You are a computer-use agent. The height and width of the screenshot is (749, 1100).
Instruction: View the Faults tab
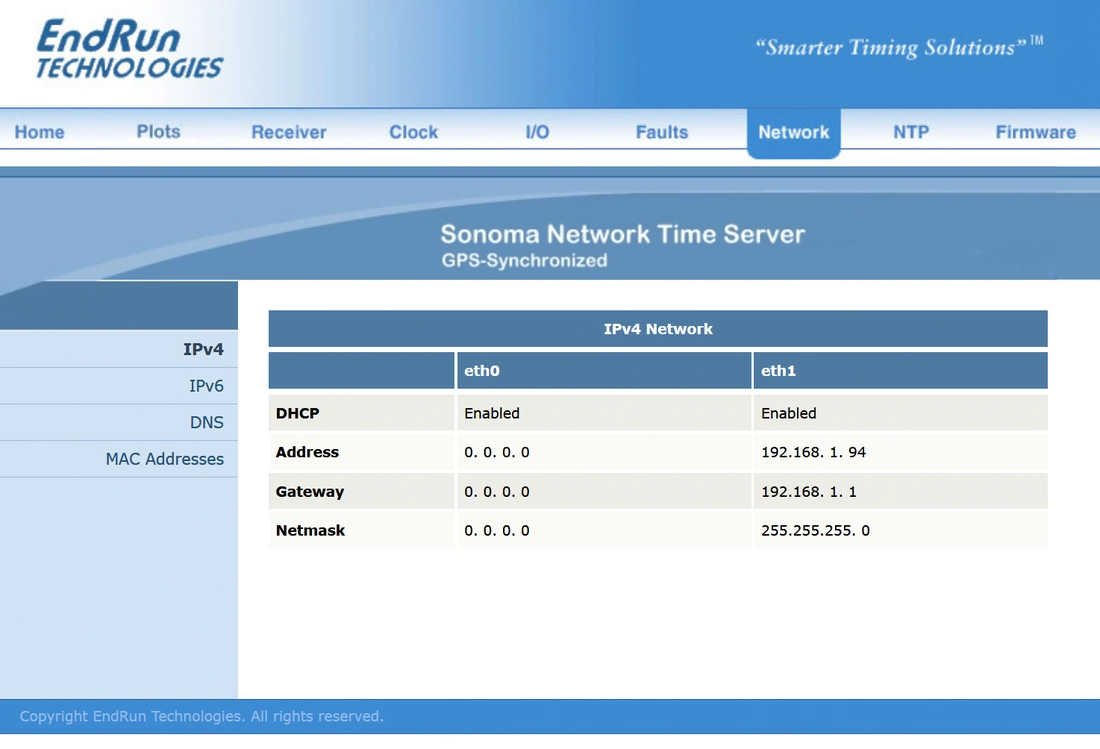click(662, 132)
